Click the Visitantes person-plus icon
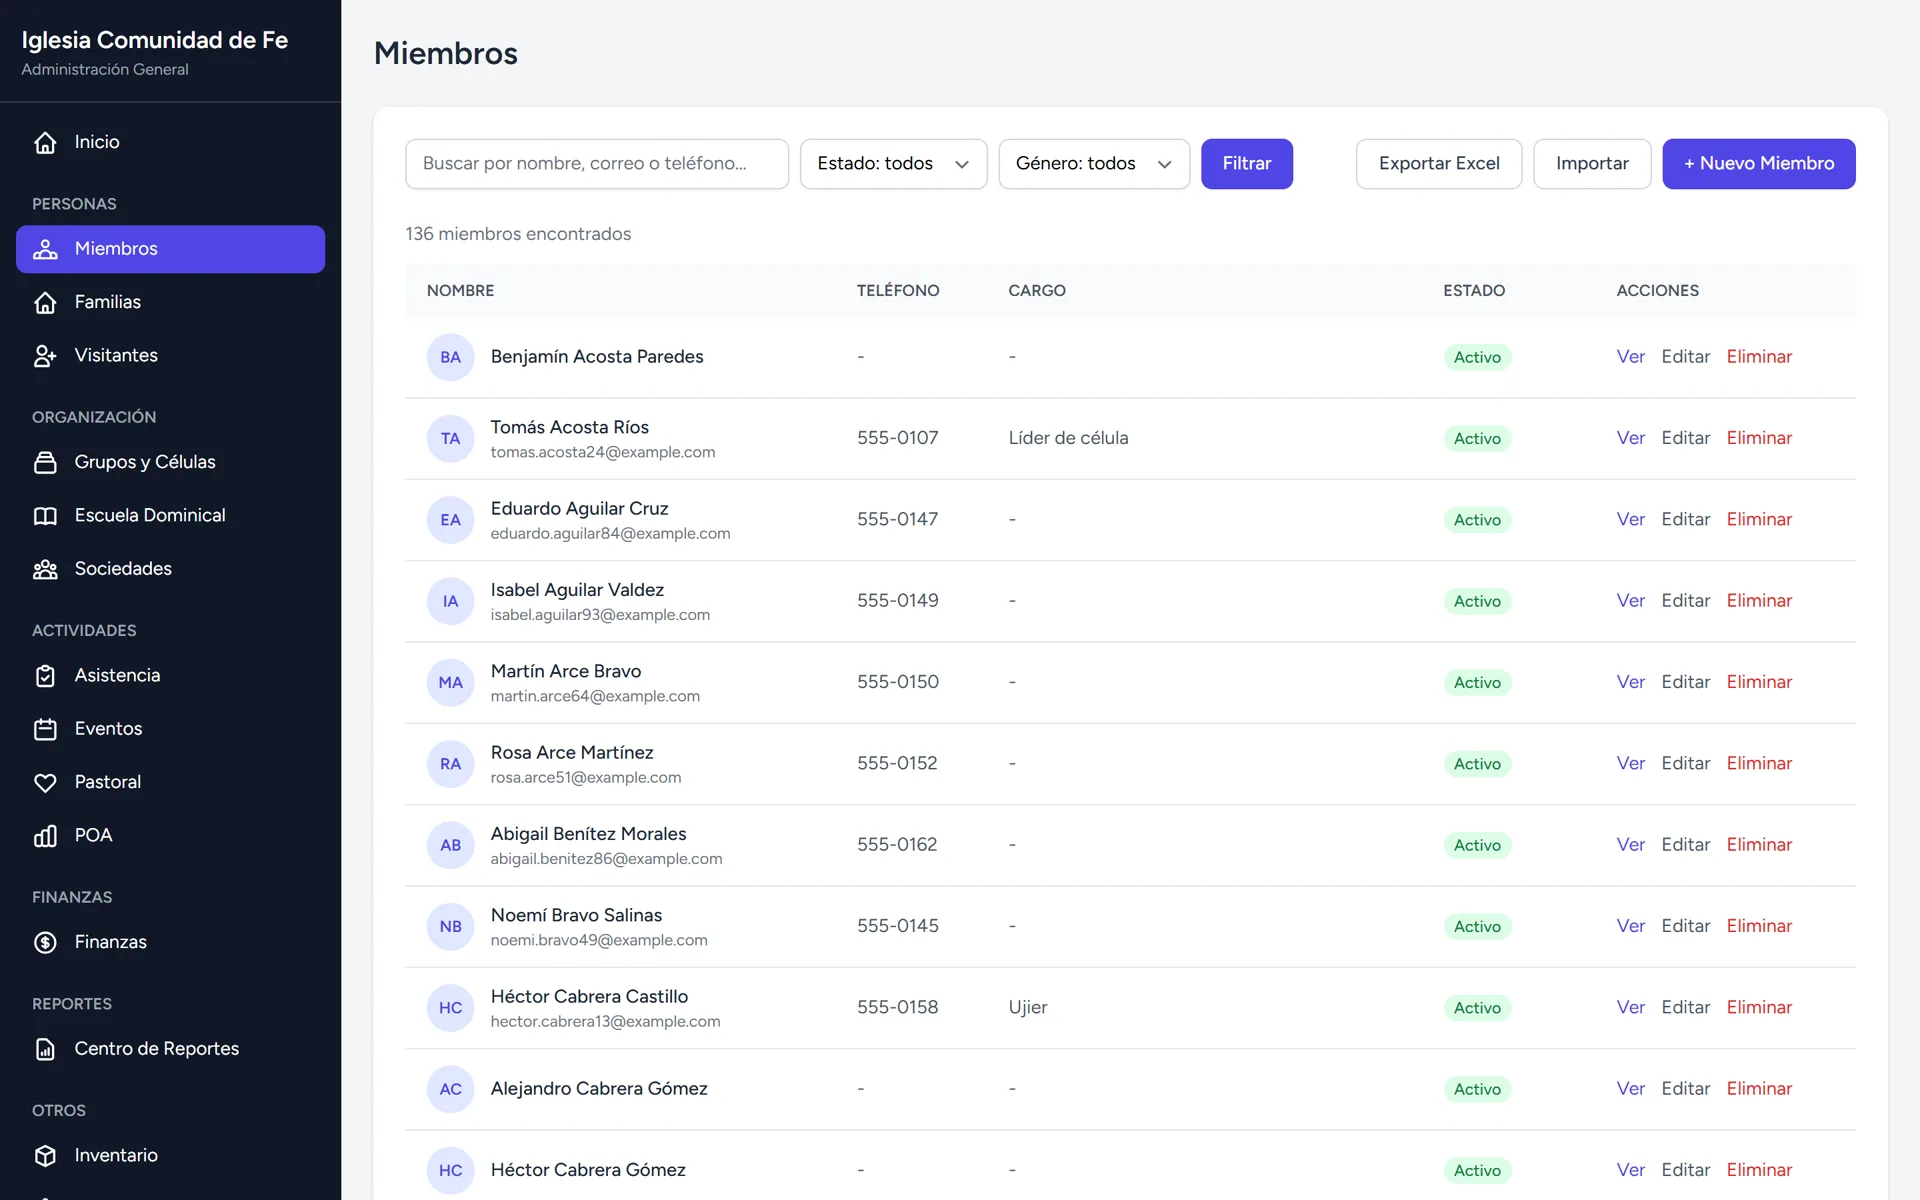 [x=45, y=355]
